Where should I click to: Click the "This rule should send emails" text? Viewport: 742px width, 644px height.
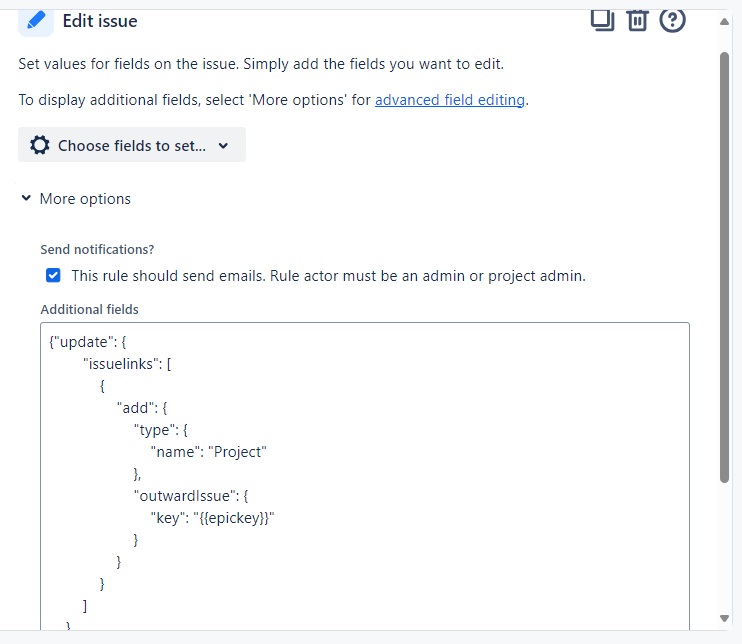328,275
